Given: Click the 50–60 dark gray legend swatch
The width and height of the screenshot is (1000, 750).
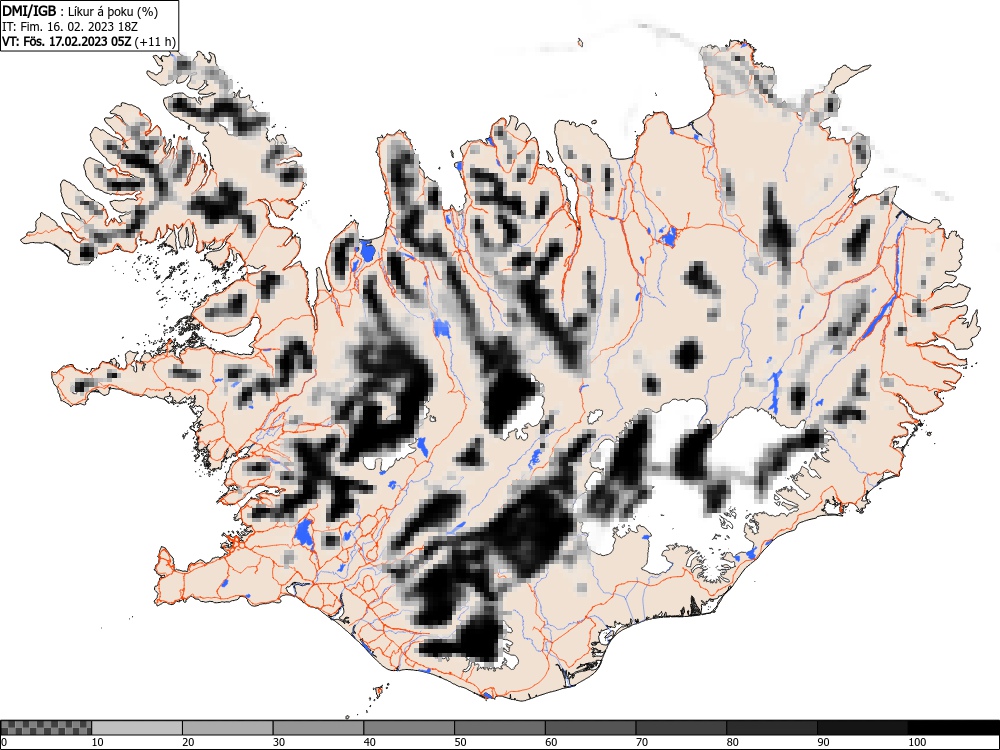Looking at the screenshot, I should point(499,728).
